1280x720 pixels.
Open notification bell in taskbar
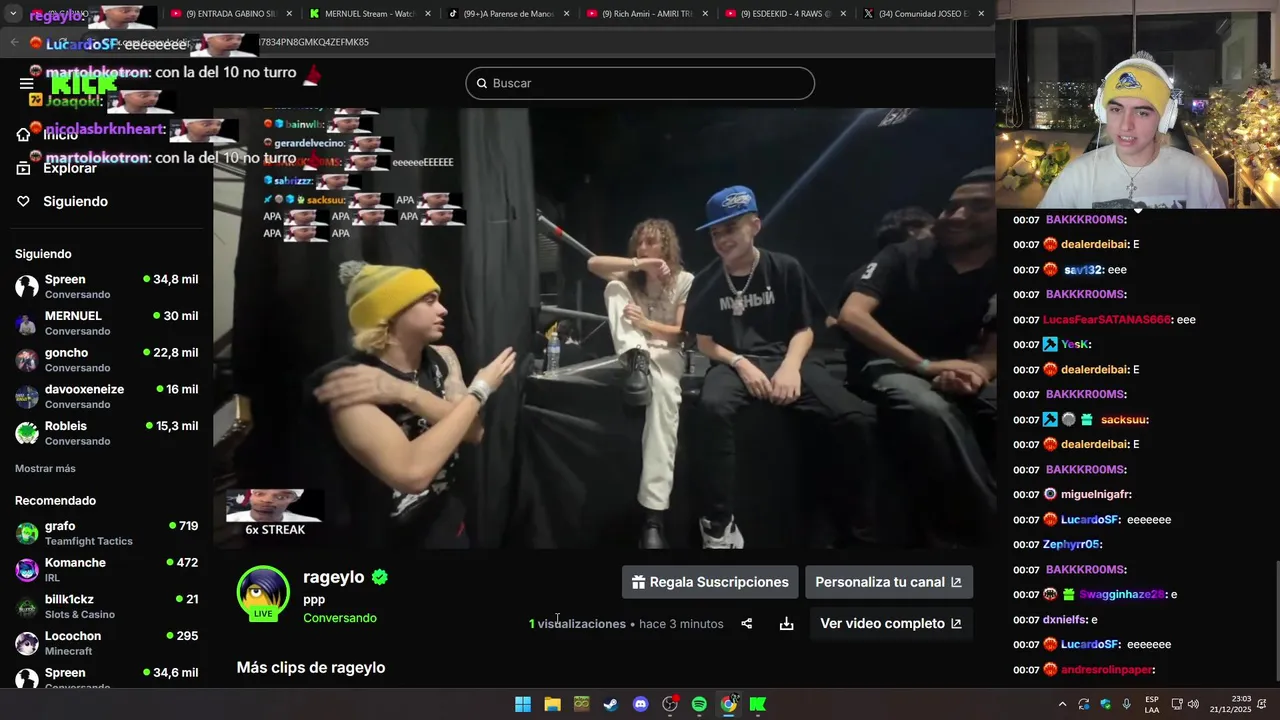pos(1264,704)
